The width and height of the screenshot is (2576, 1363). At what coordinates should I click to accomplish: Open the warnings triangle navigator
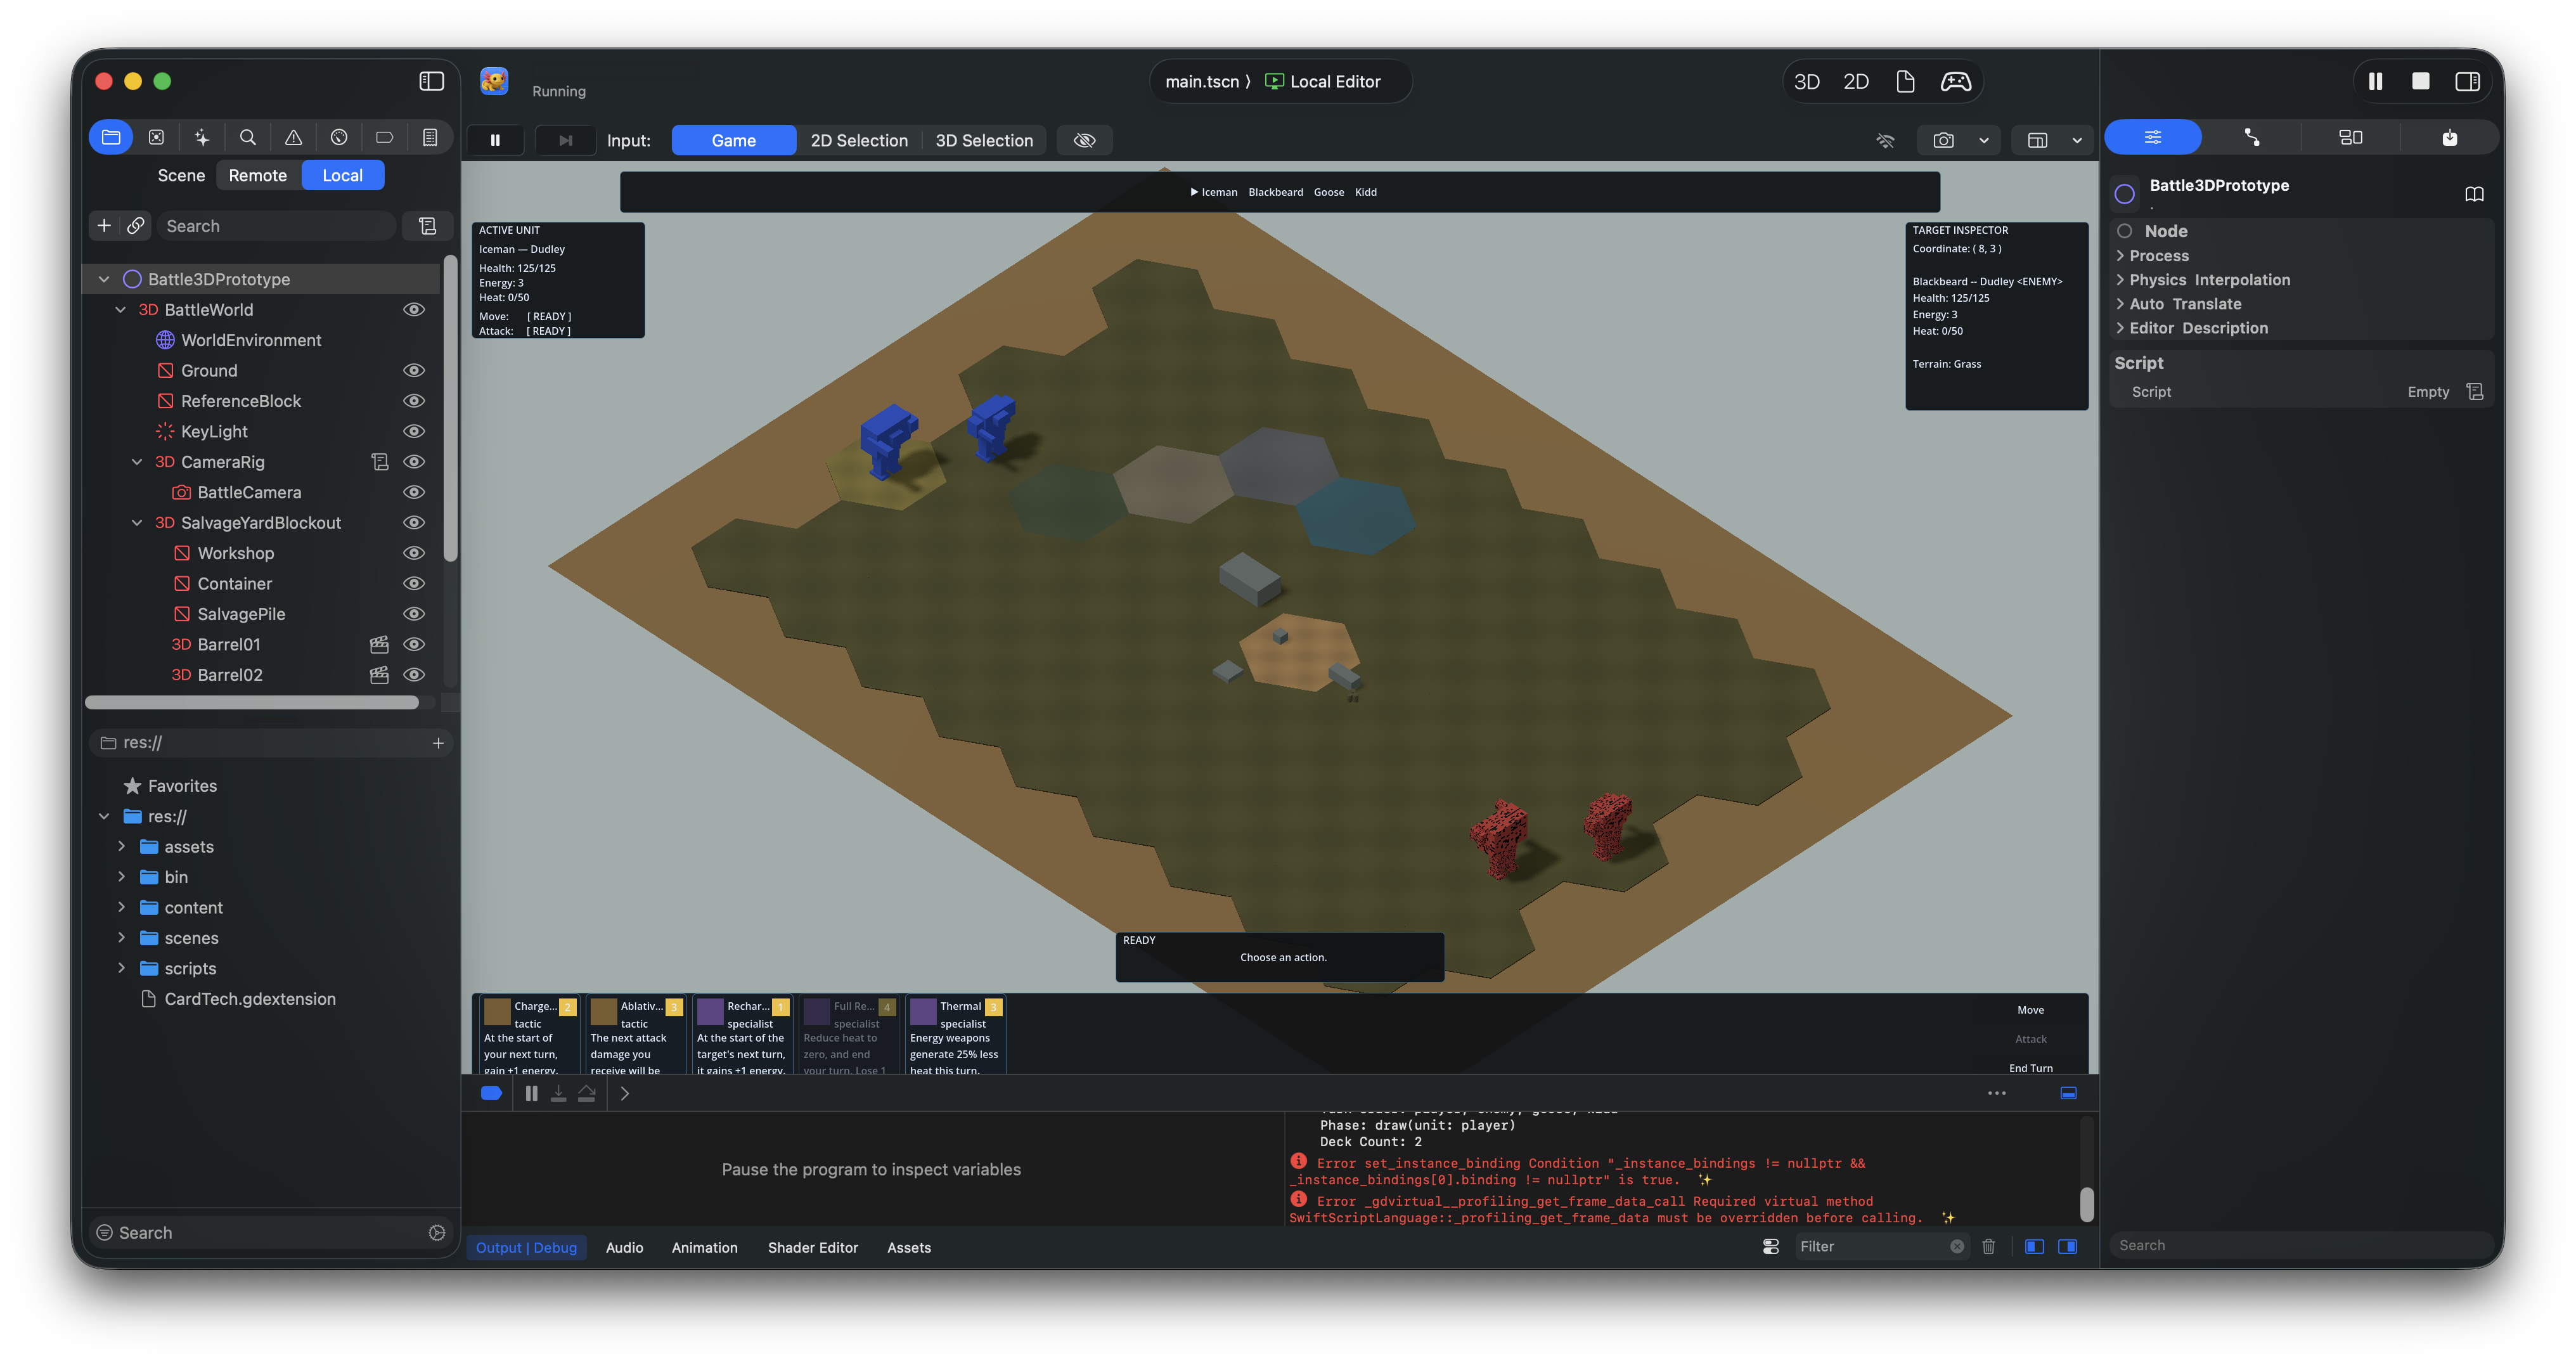coord(293,138)
